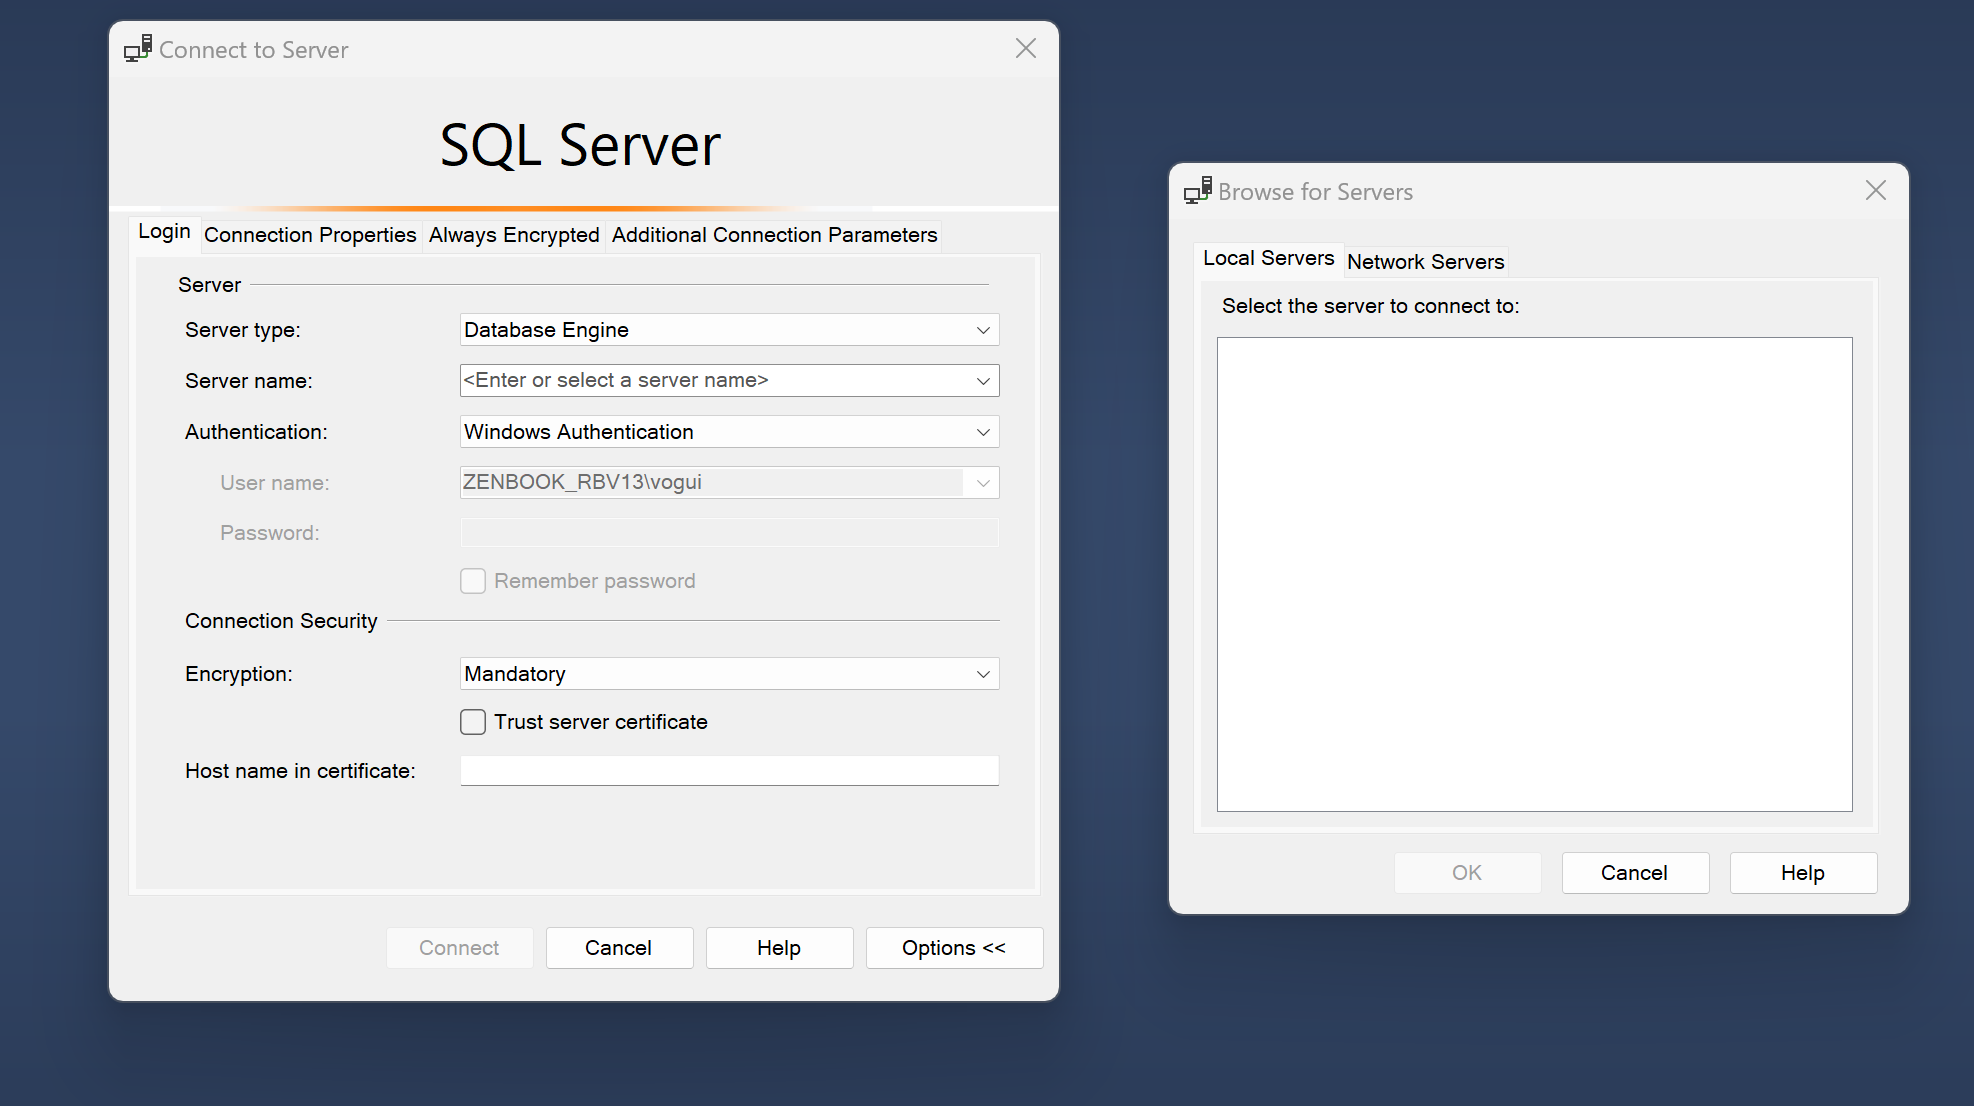The width and height of the screenshot is (1974, 1106).
Task: Toggle the Remember password checkbox
Action: (473, 581)
